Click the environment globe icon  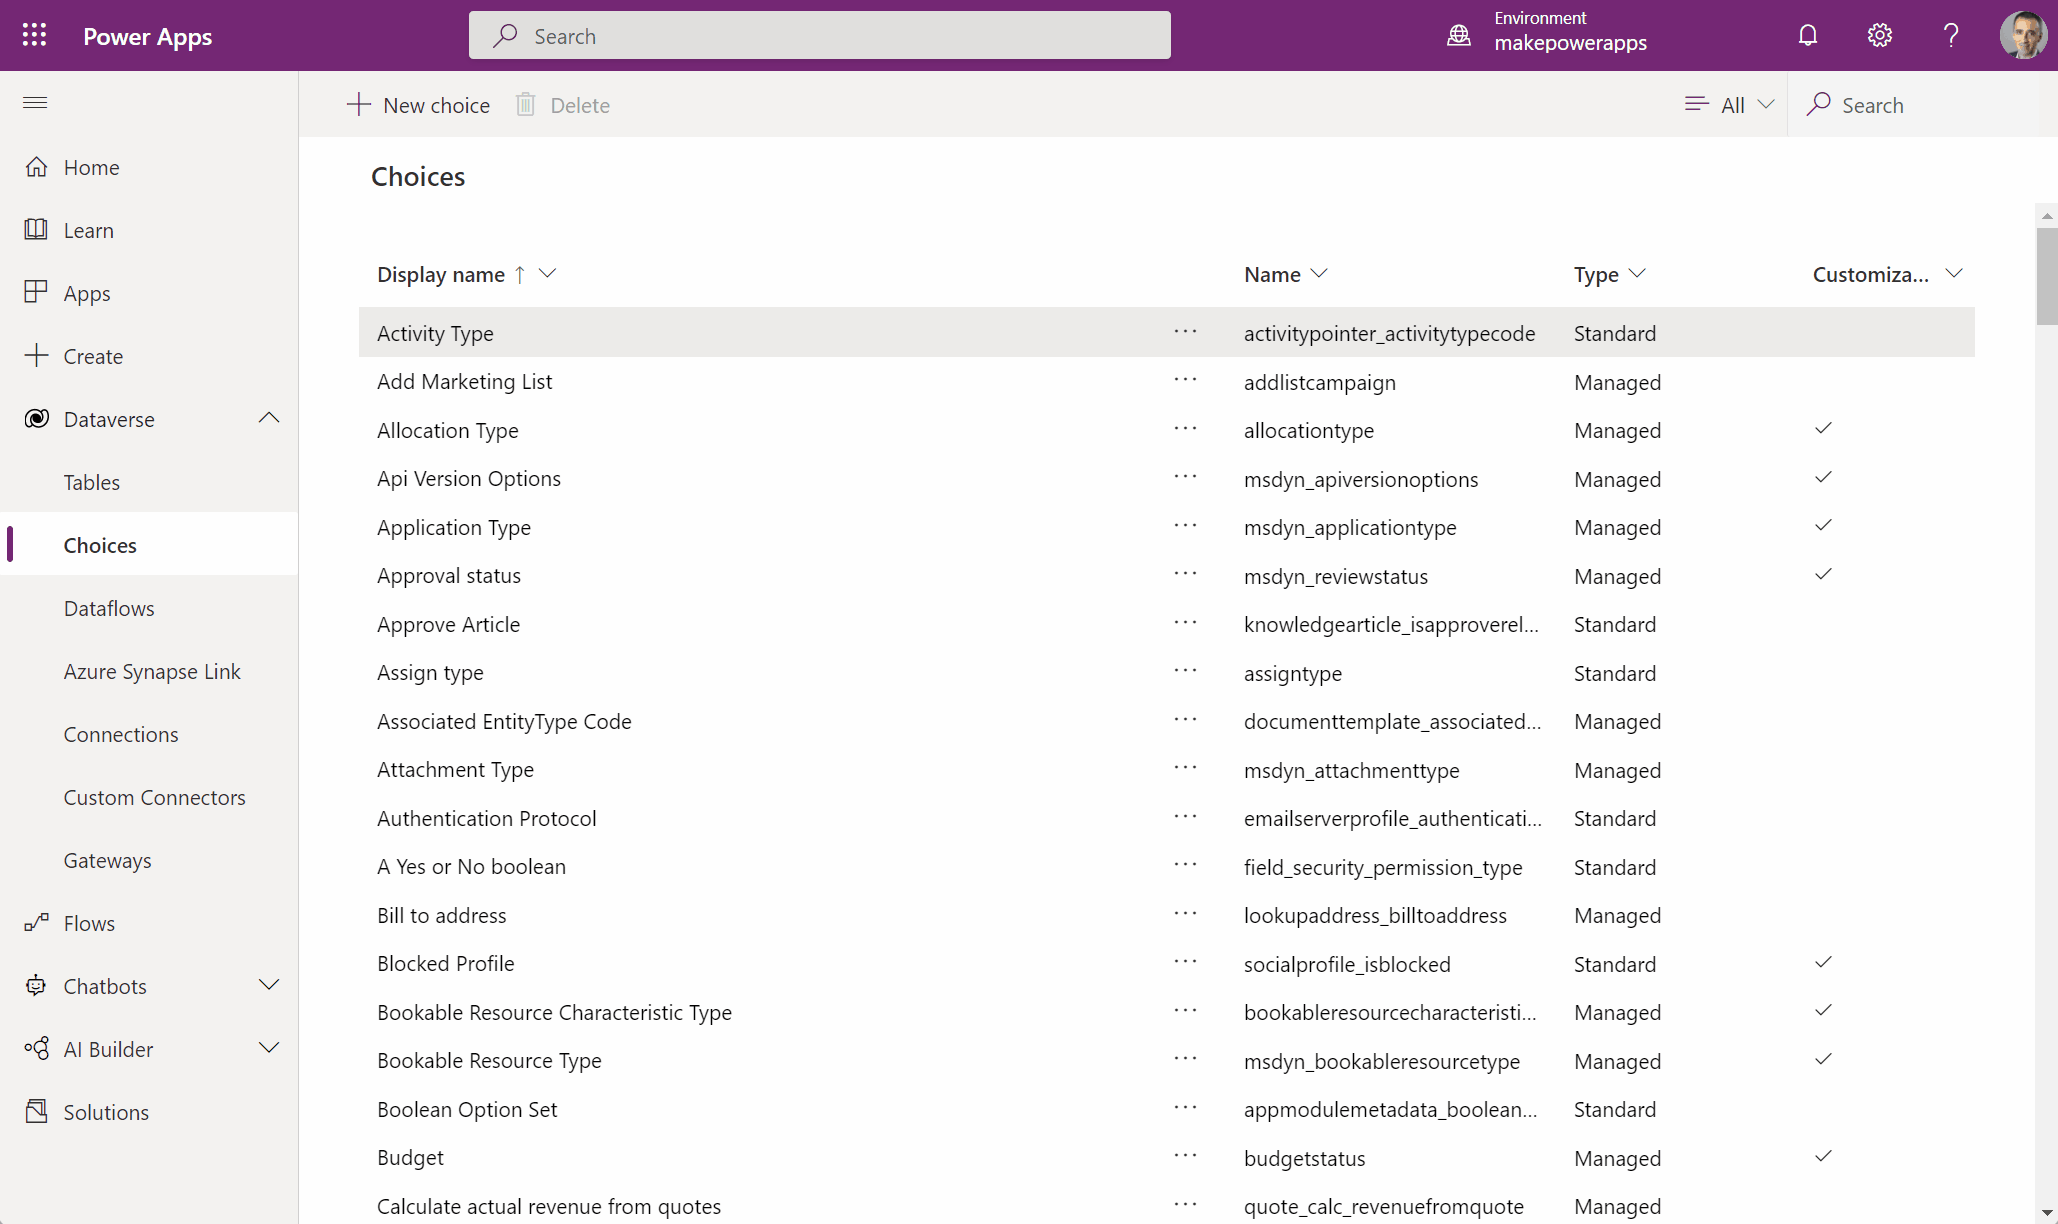1459,35
